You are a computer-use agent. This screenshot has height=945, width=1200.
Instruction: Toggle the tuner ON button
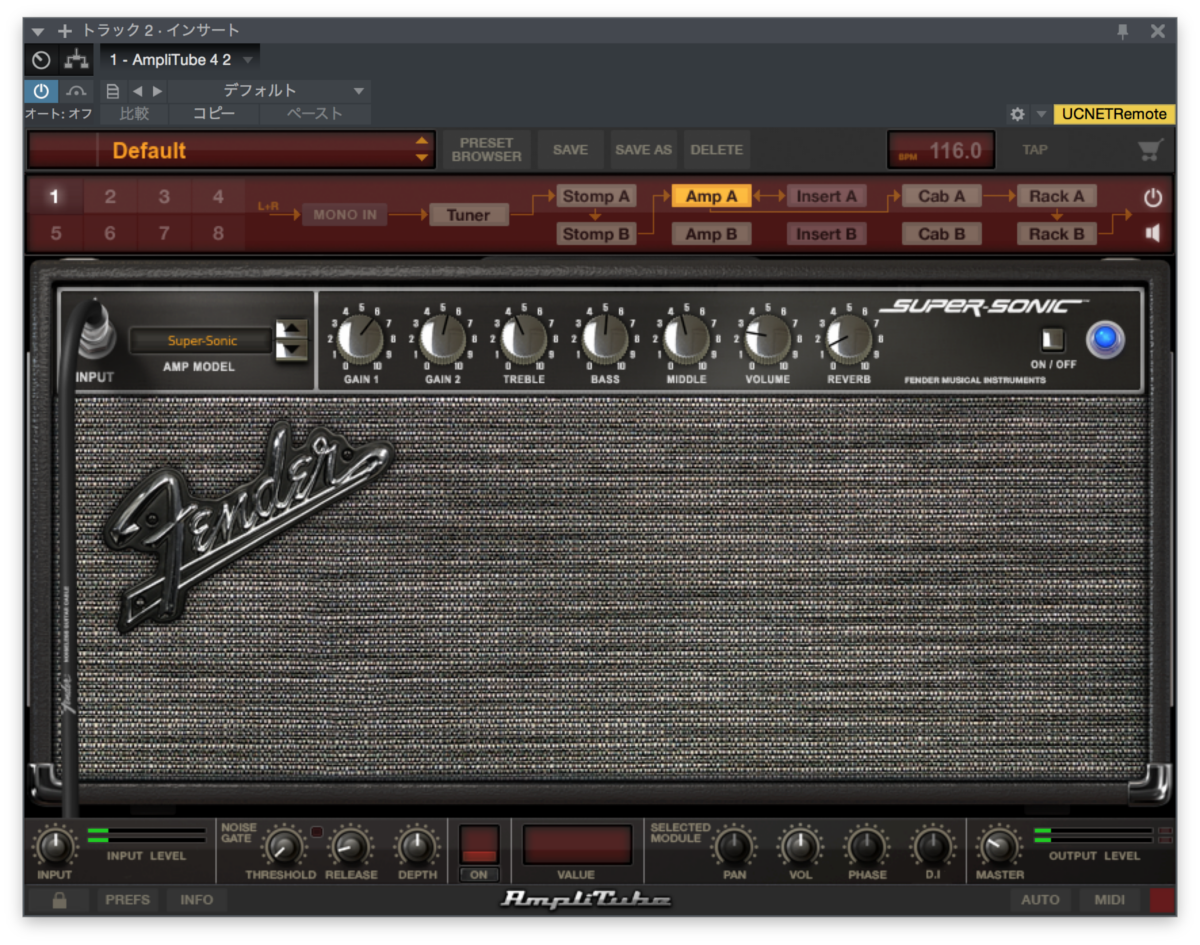pos(479,875)
